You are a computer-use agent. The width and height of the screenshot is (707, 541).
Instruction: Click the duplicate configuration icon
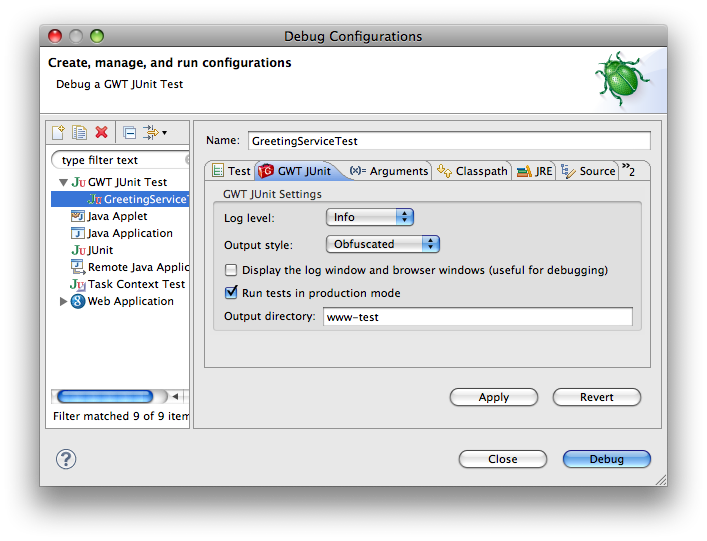[x=79, y=132]
